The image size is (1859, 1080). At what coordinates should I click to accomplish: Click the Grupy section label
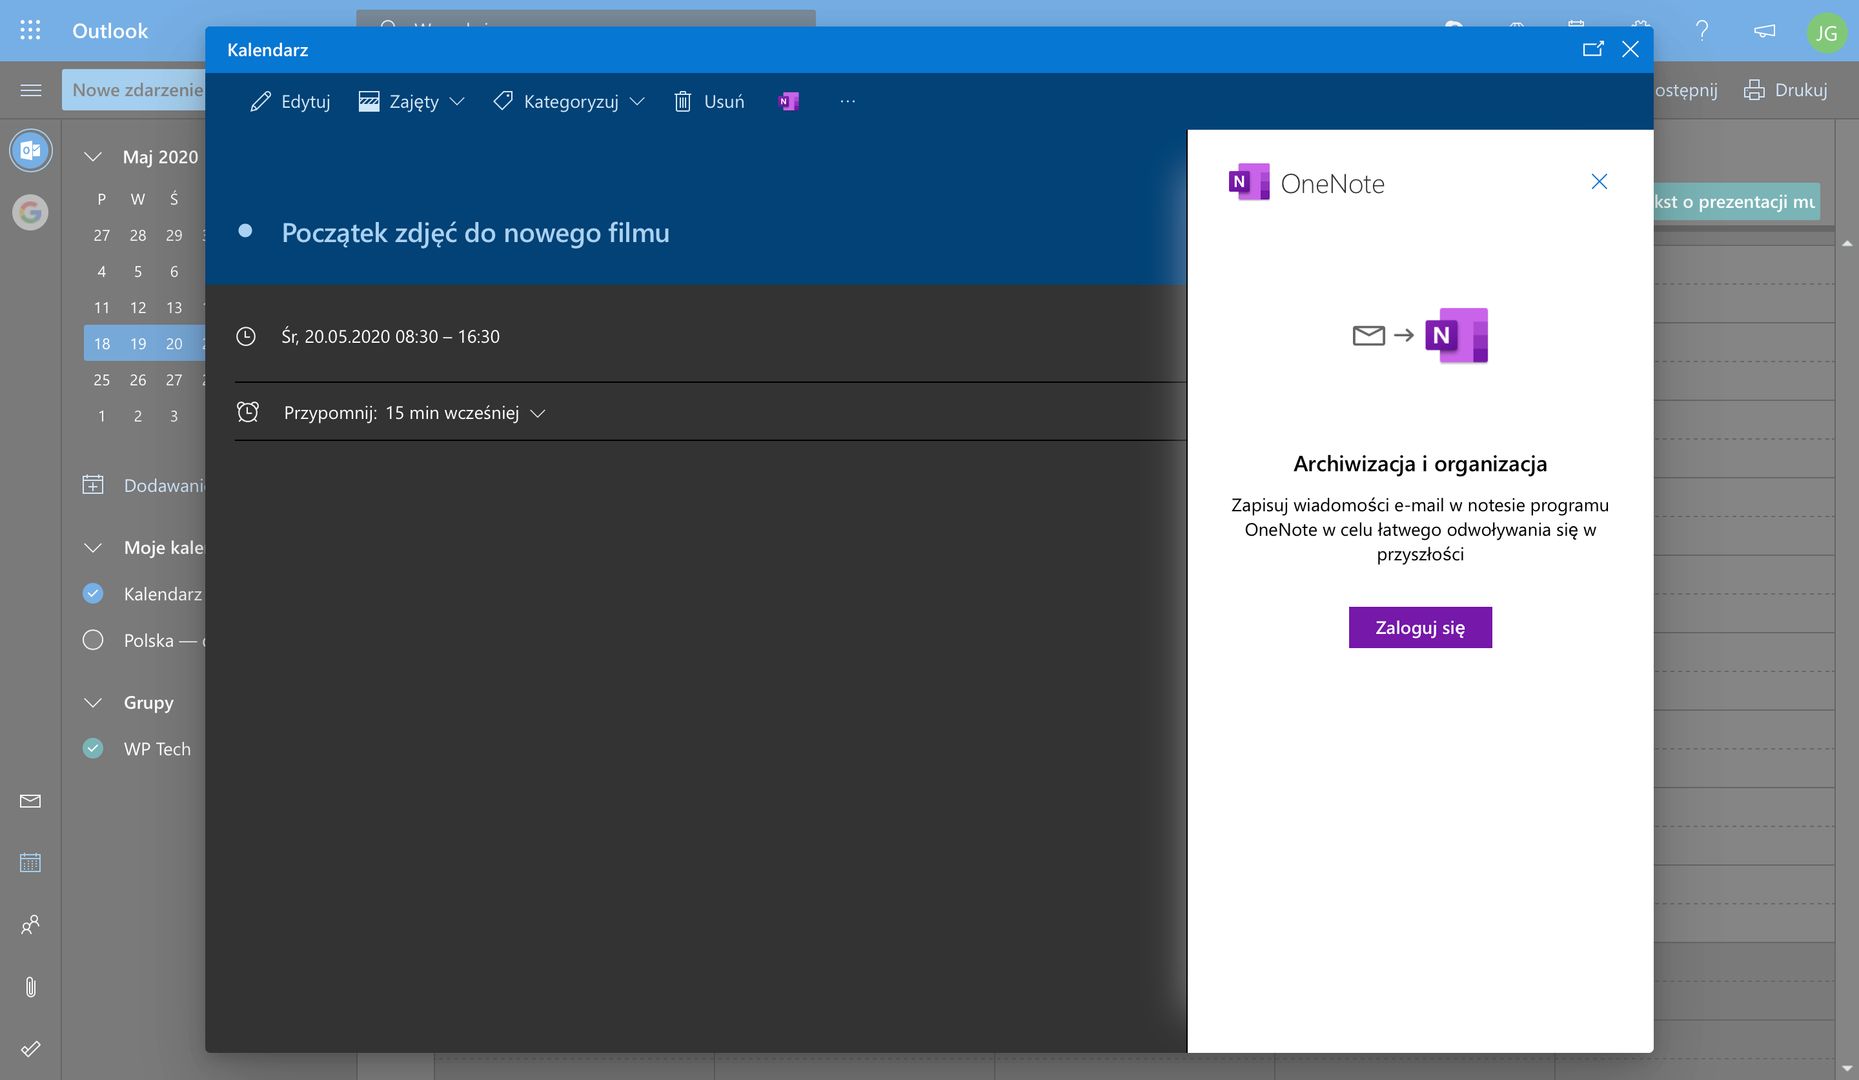click(x=148, y=702)
